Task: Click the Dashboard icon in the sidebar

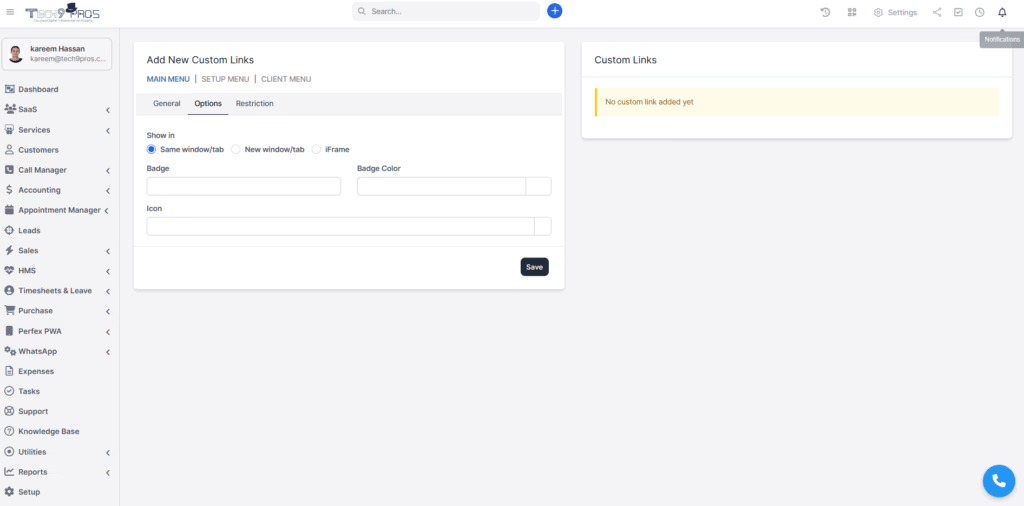Action: click(x=10, y=89)
